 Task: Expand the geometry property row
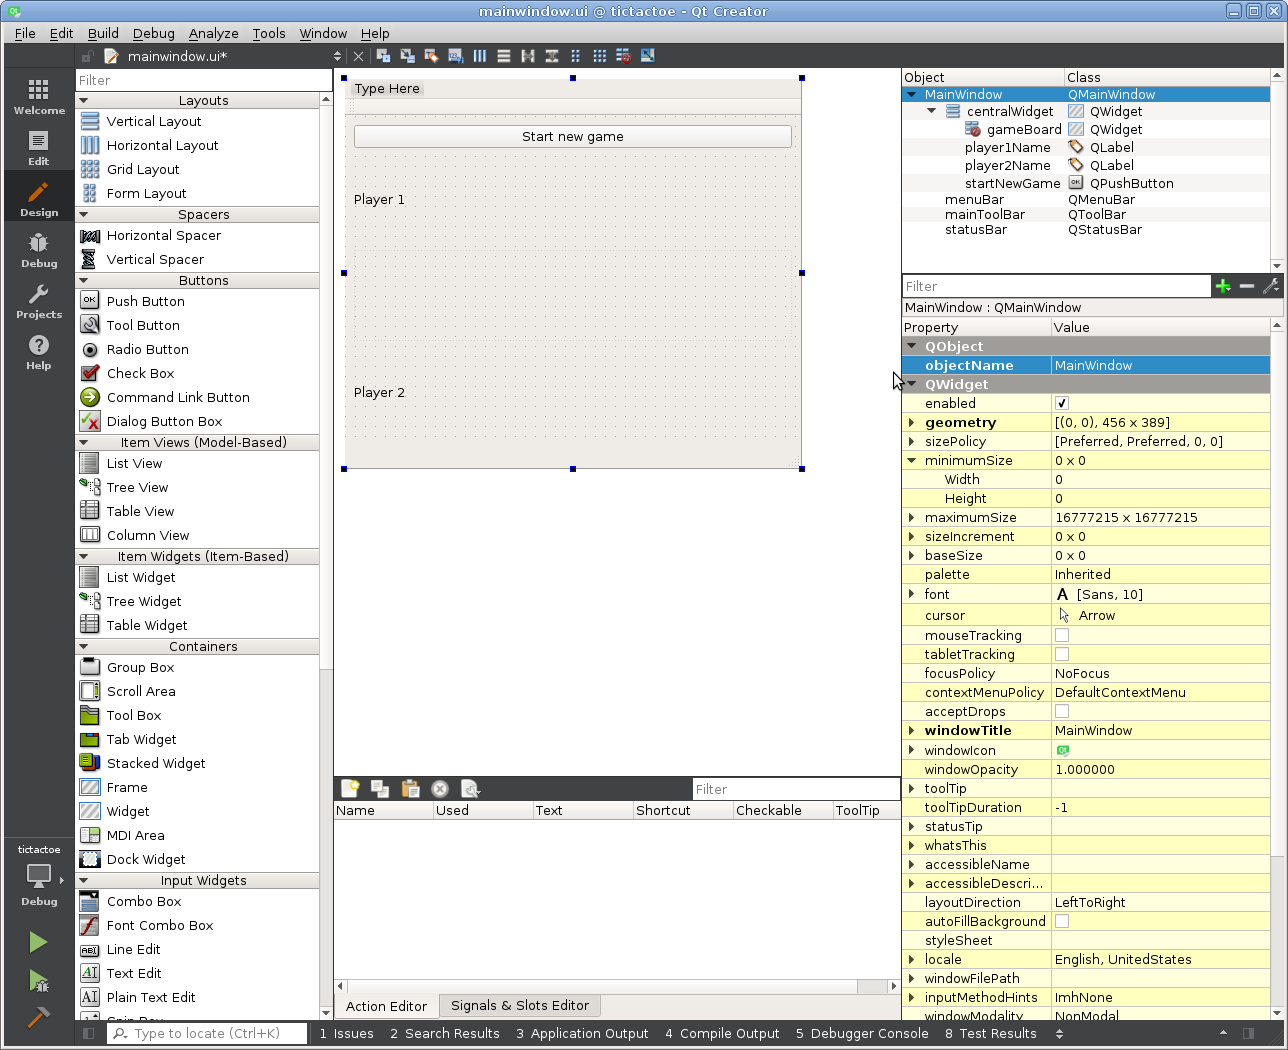(911, 423)
